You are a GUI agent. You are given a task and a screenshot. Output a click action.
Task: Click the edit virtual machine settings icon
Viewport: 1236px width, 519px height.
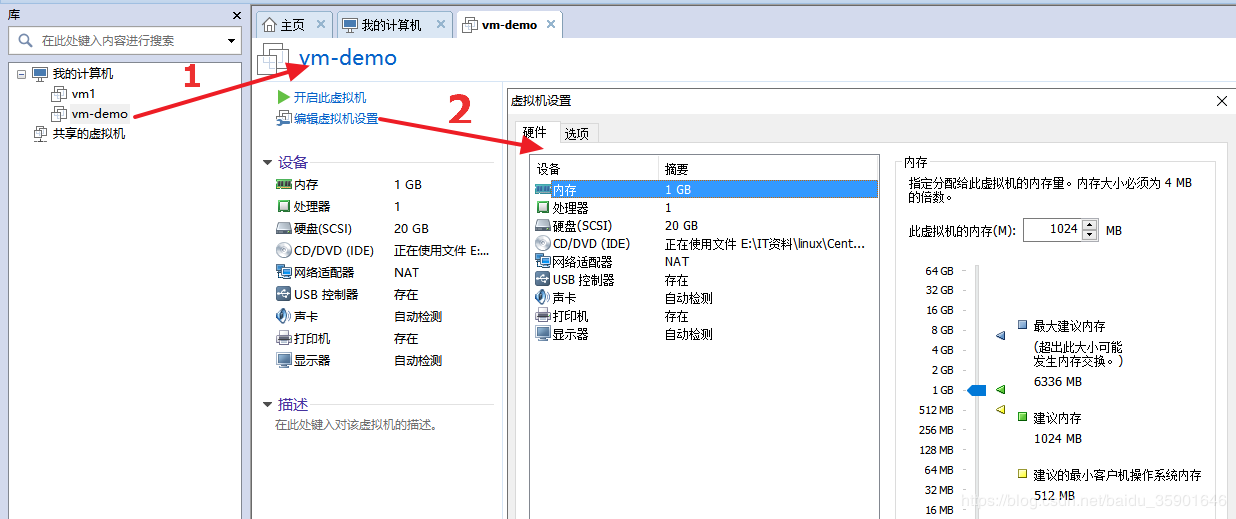pos(284,119)
